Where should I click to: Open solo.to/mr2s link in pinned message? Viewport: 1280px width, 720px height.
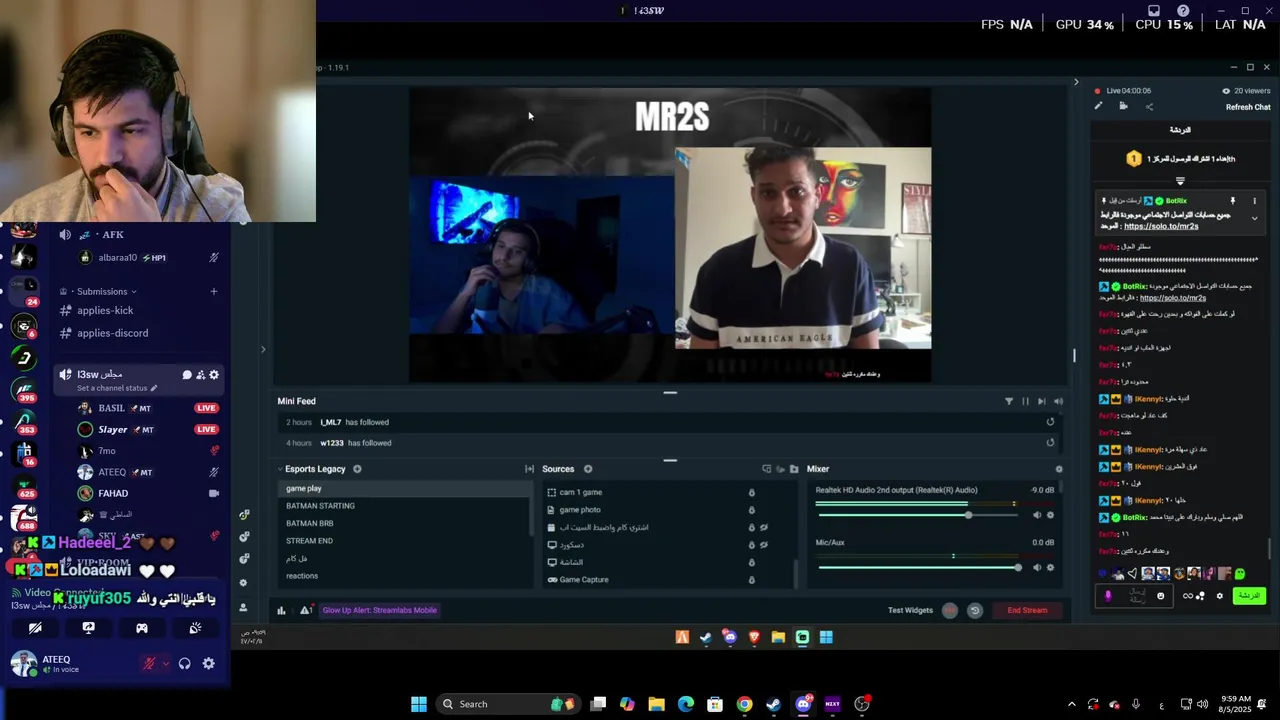pos(1161,227)
